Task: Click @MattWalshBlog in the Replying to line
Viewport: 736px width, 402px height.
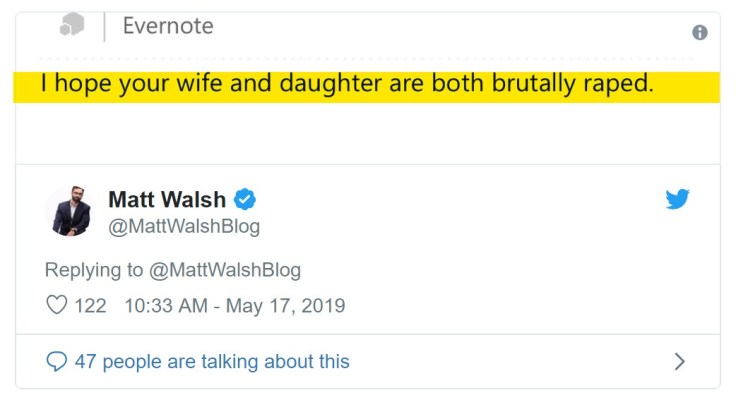Action: (x=226, y=270)
